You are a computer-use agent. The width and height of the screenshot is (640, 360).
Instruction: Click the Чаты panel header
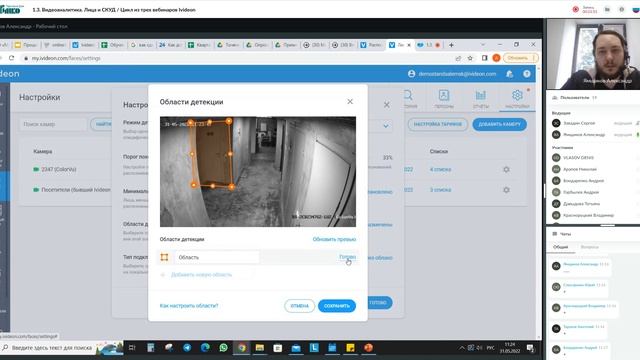click(565, 234)
